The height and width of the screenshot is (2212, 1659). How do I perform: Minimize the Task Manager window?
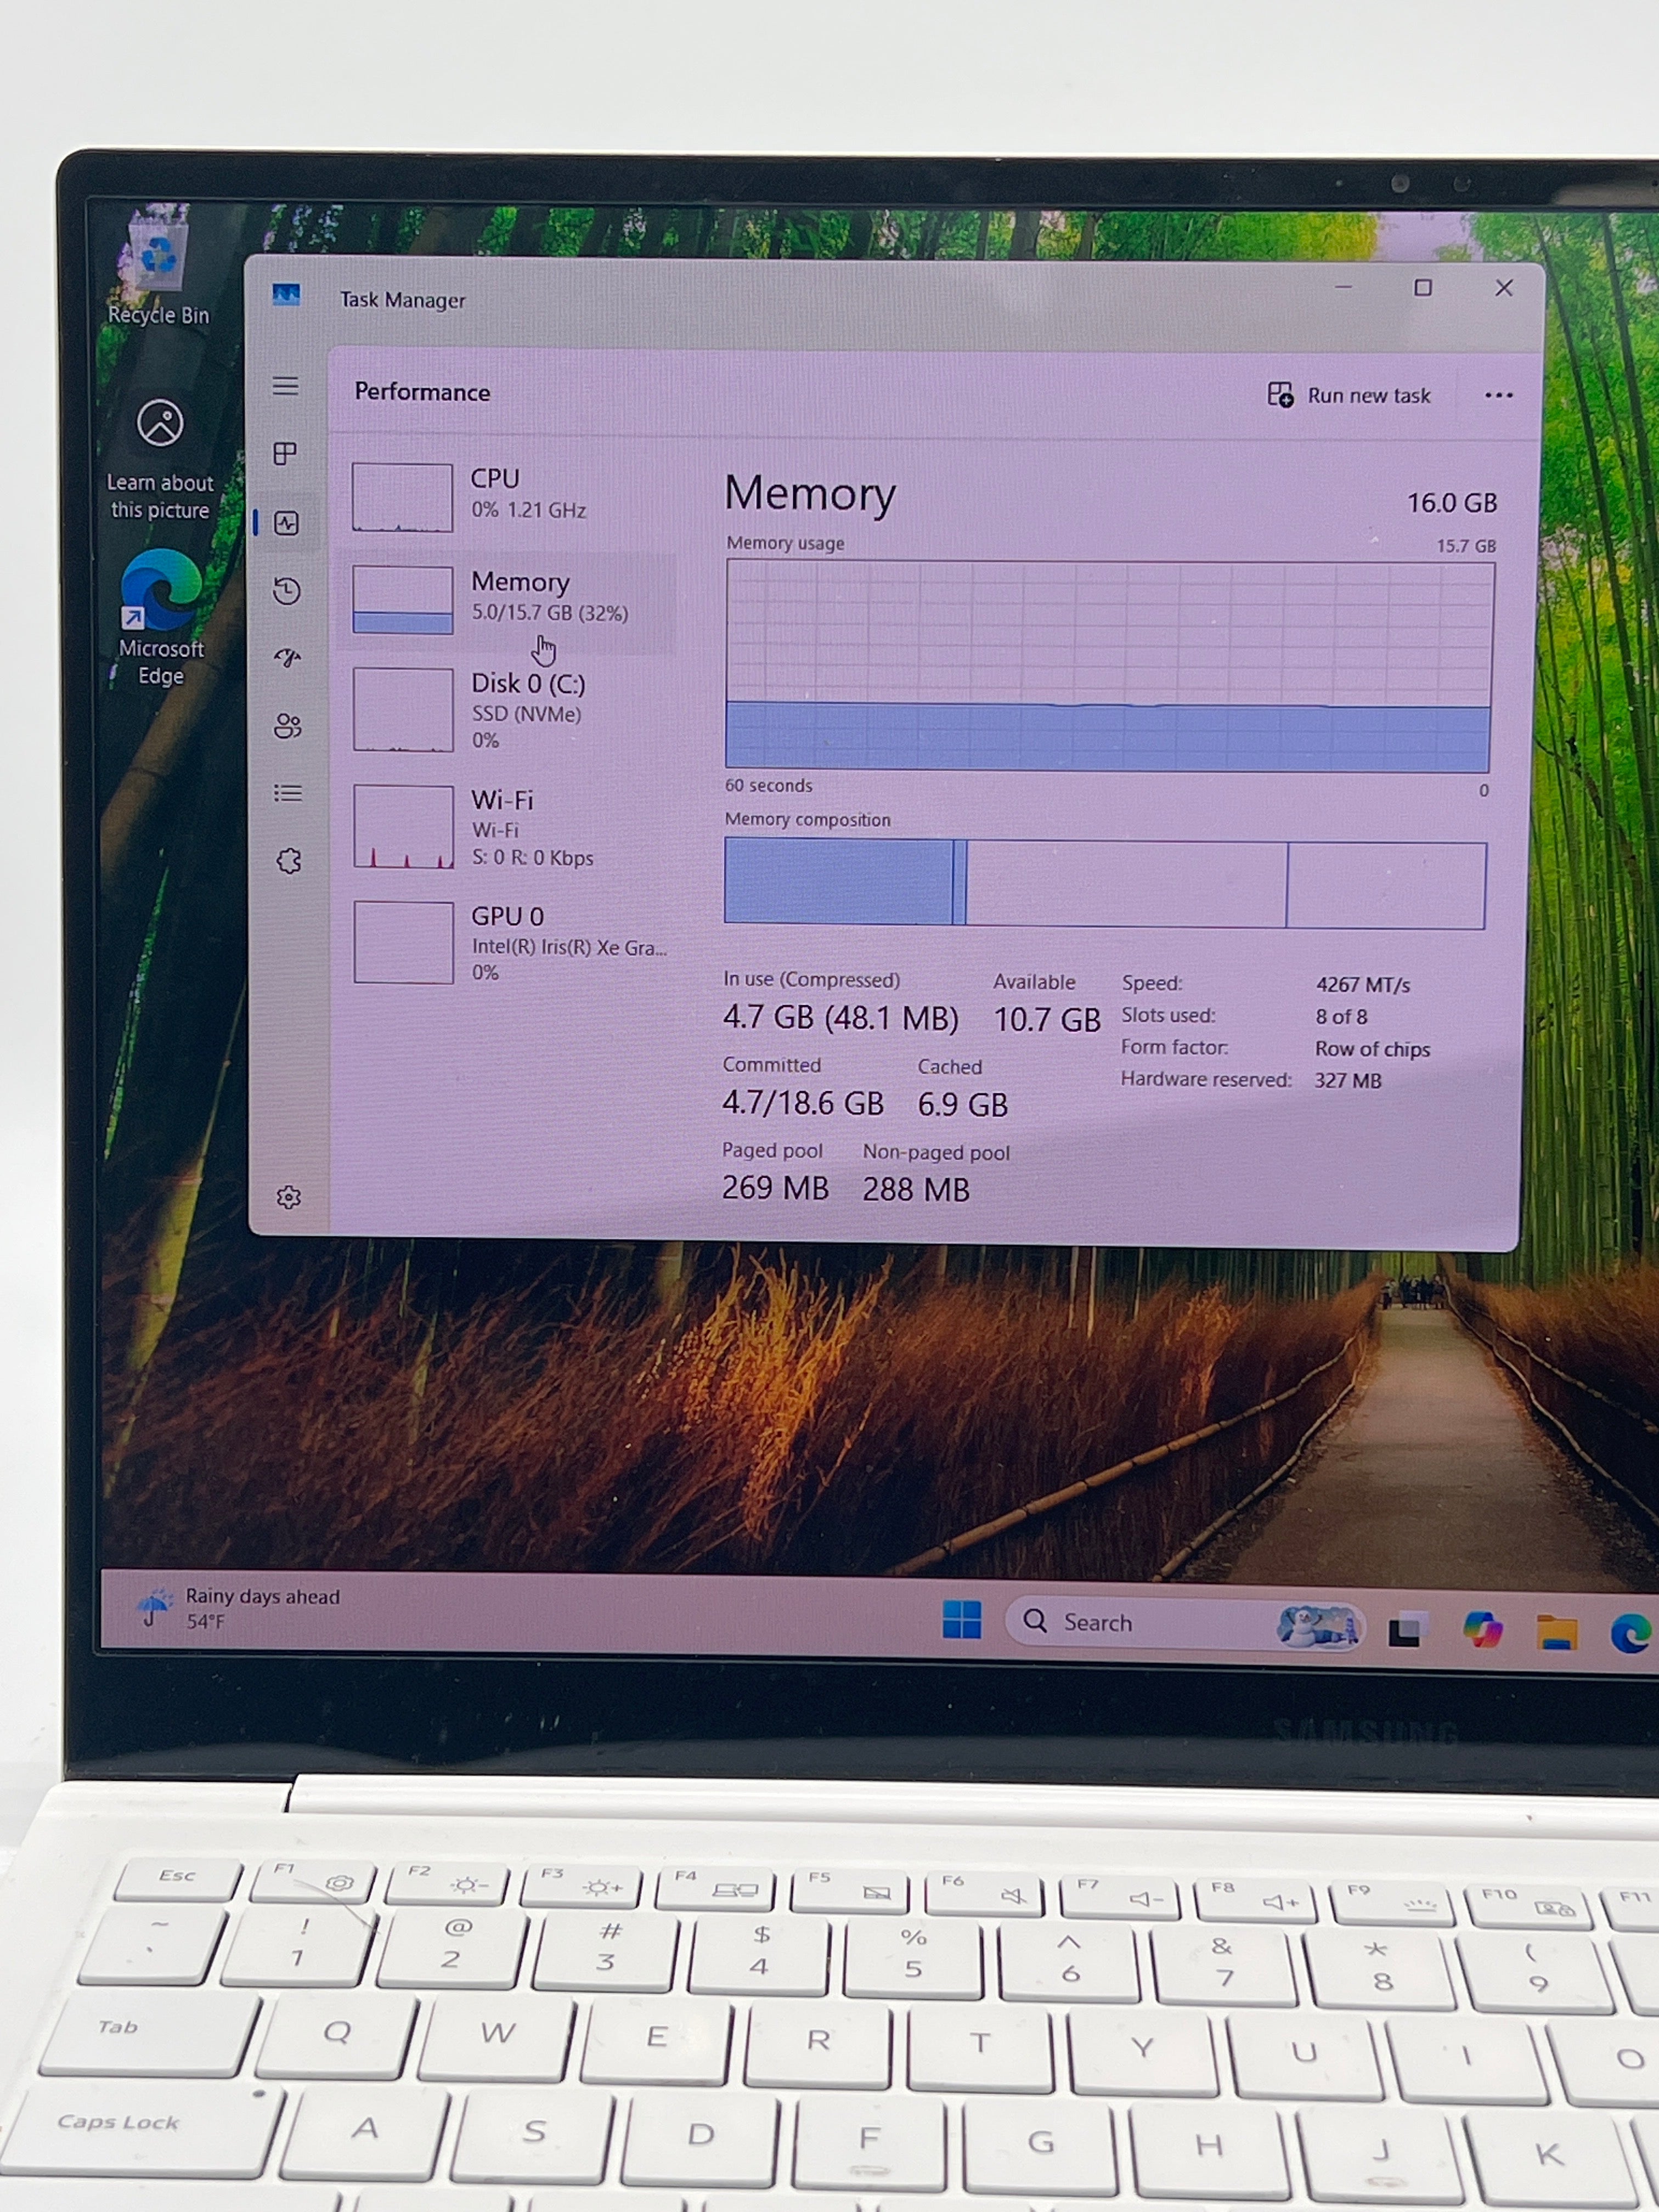click(1343, 287)
